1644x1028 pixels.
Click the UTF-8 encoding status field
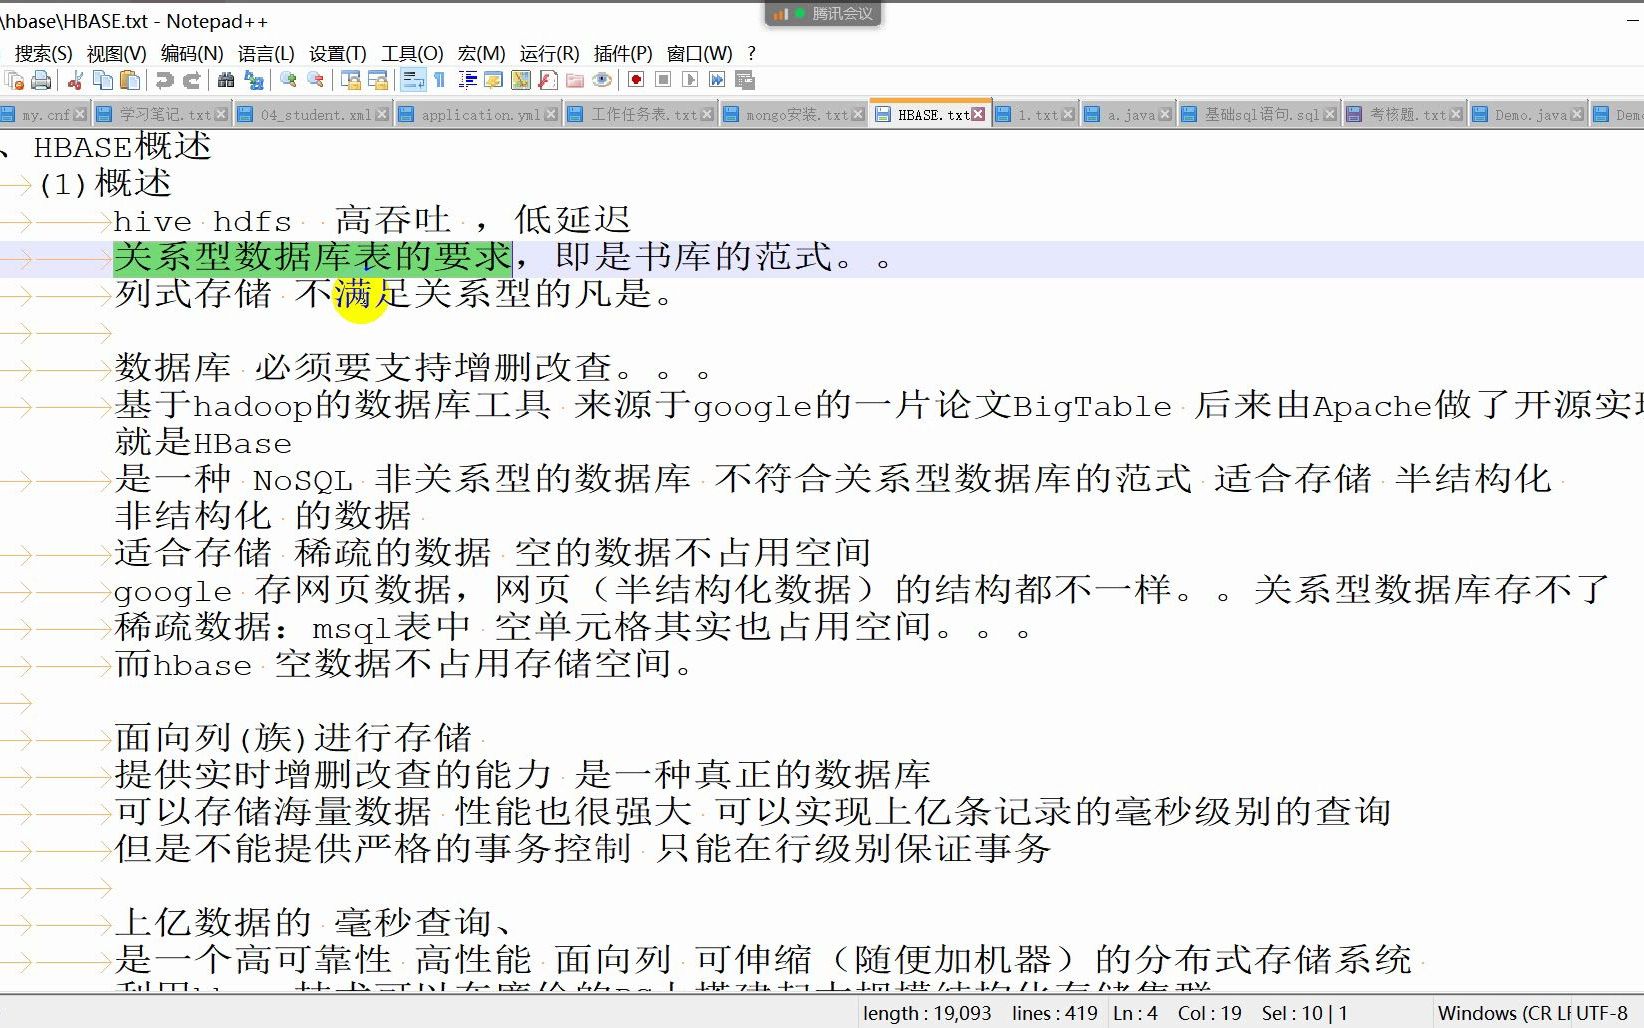click(1601, 1013)
